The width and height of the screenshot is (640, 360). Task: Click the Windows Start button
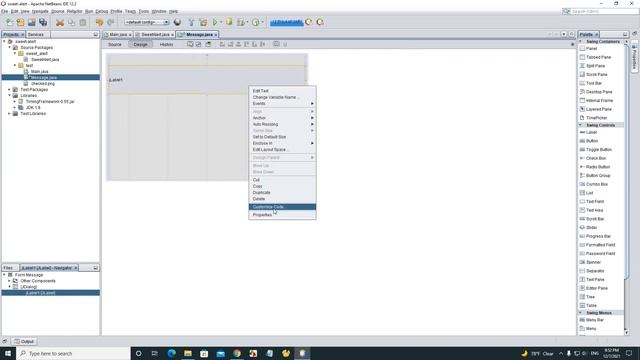point(8,353)
